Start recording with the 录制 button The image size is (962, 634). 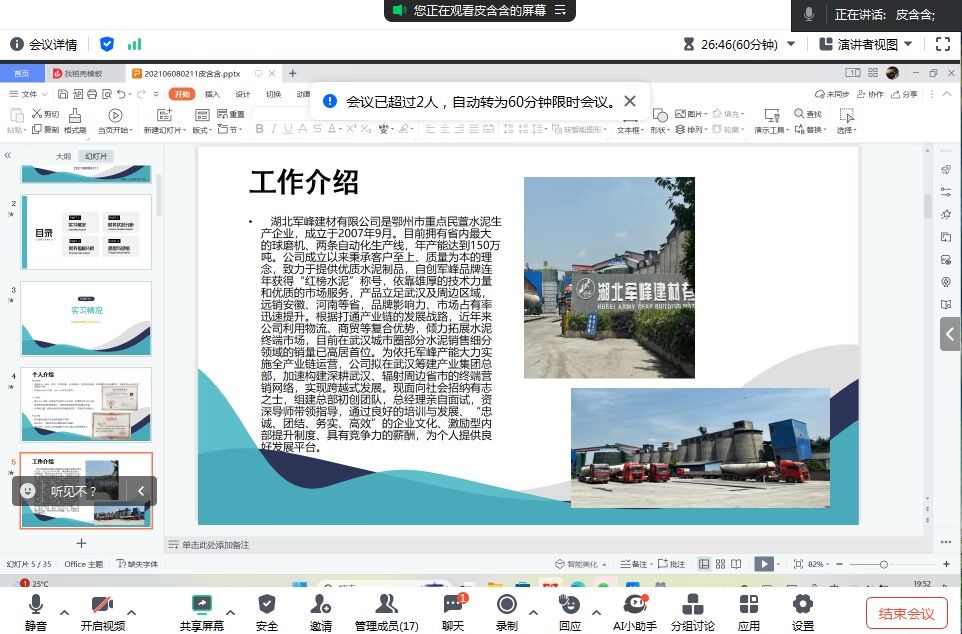tap(507, 612)
